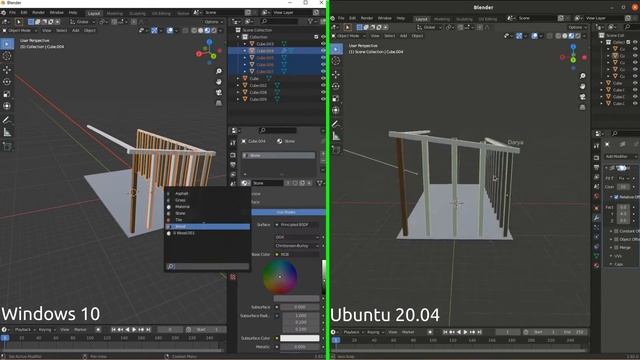640x360 pixels.
Task: Click the material list search field
Action: click(208, 267)
